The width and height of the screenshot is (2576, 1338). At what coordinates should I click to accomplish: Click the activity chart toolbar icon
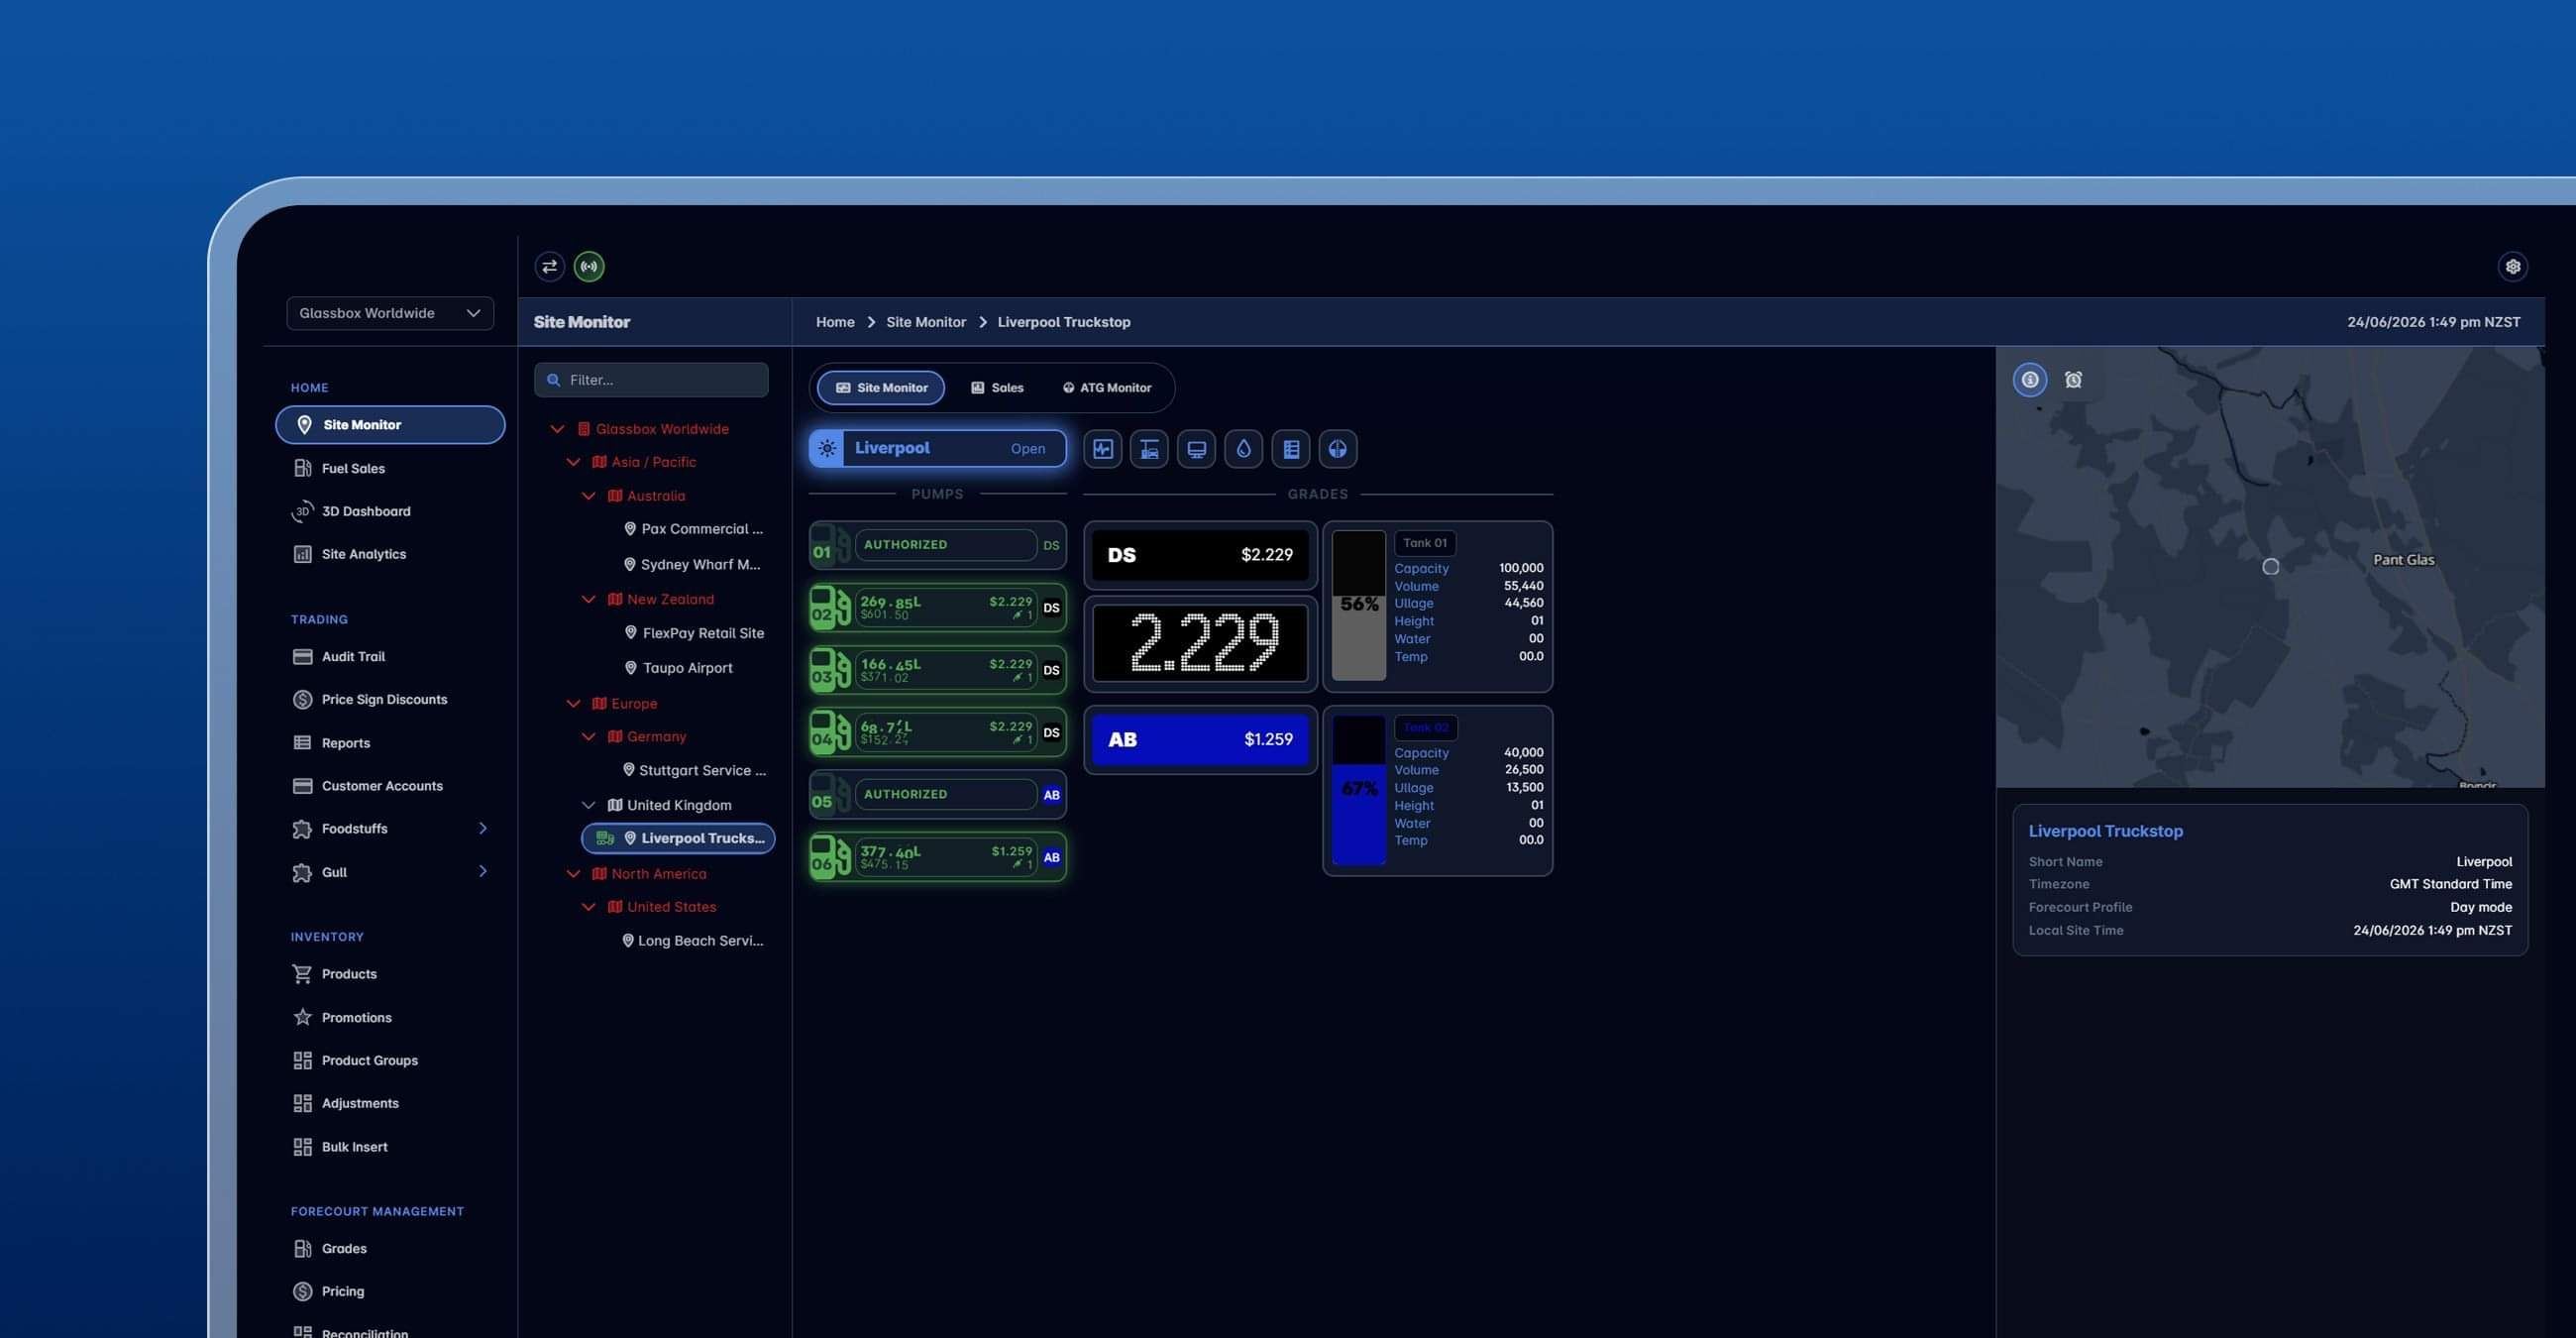click(1102, 449)
